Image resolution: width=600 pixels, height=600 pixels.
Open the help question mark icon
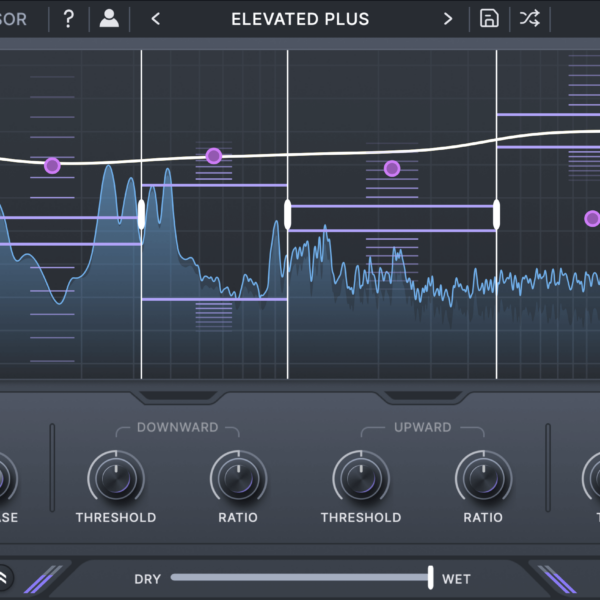(68, 19)
